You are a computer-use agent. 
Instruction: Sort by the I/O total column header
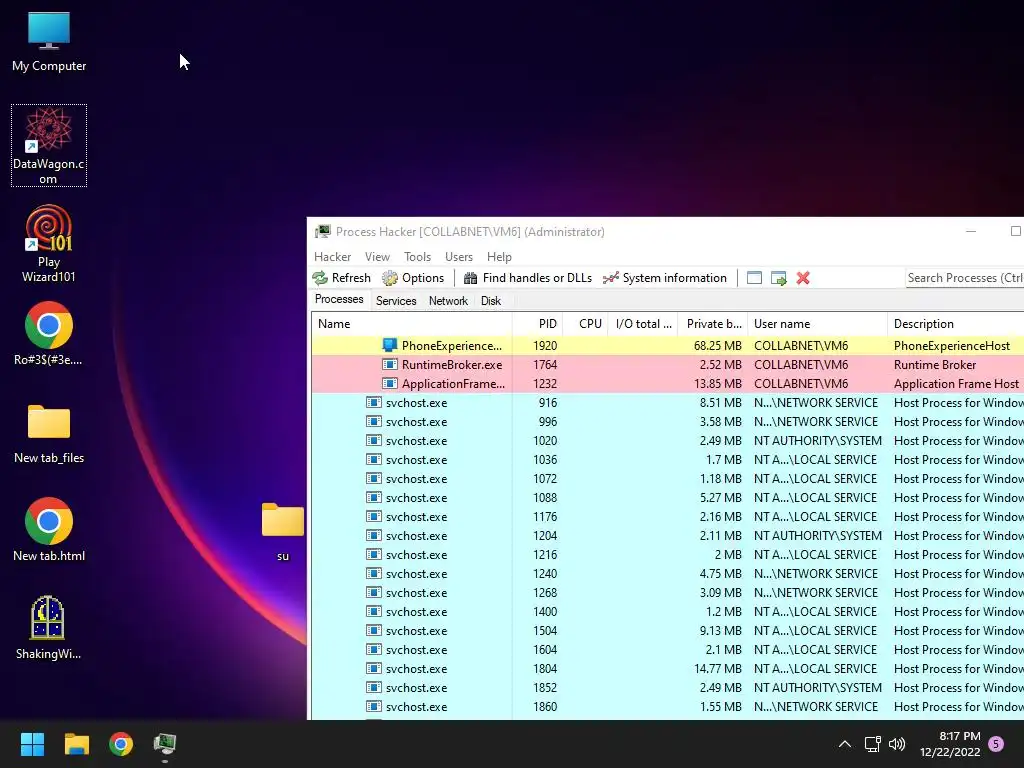pyautogui.click(x=643, y=324)
